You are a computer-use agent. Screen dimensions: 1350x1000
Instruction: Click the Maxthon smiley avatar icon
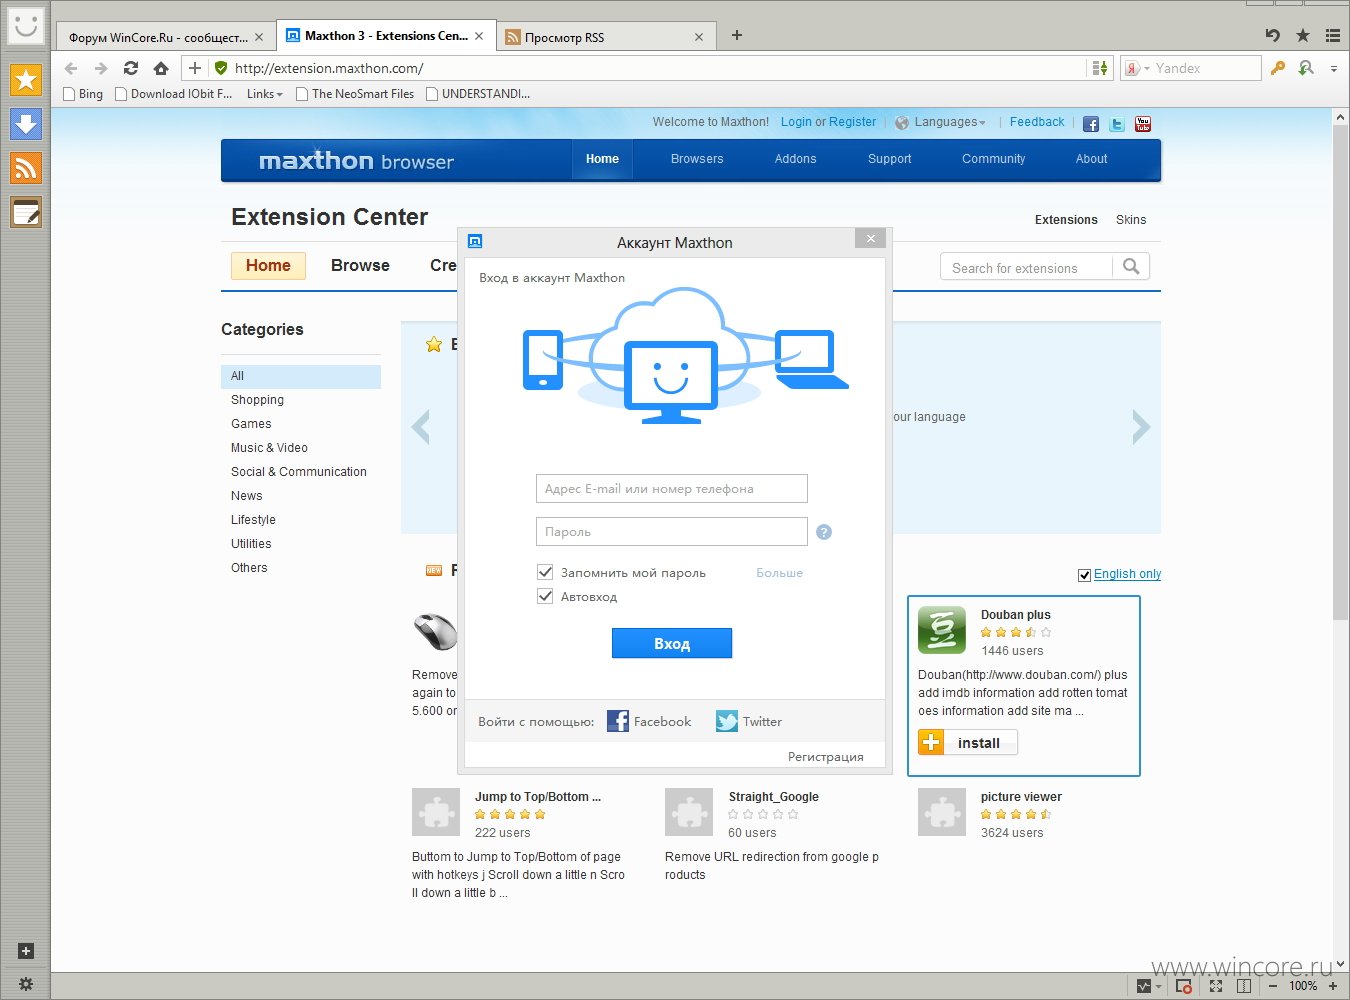pyautogui.click(x=25, y=26)
